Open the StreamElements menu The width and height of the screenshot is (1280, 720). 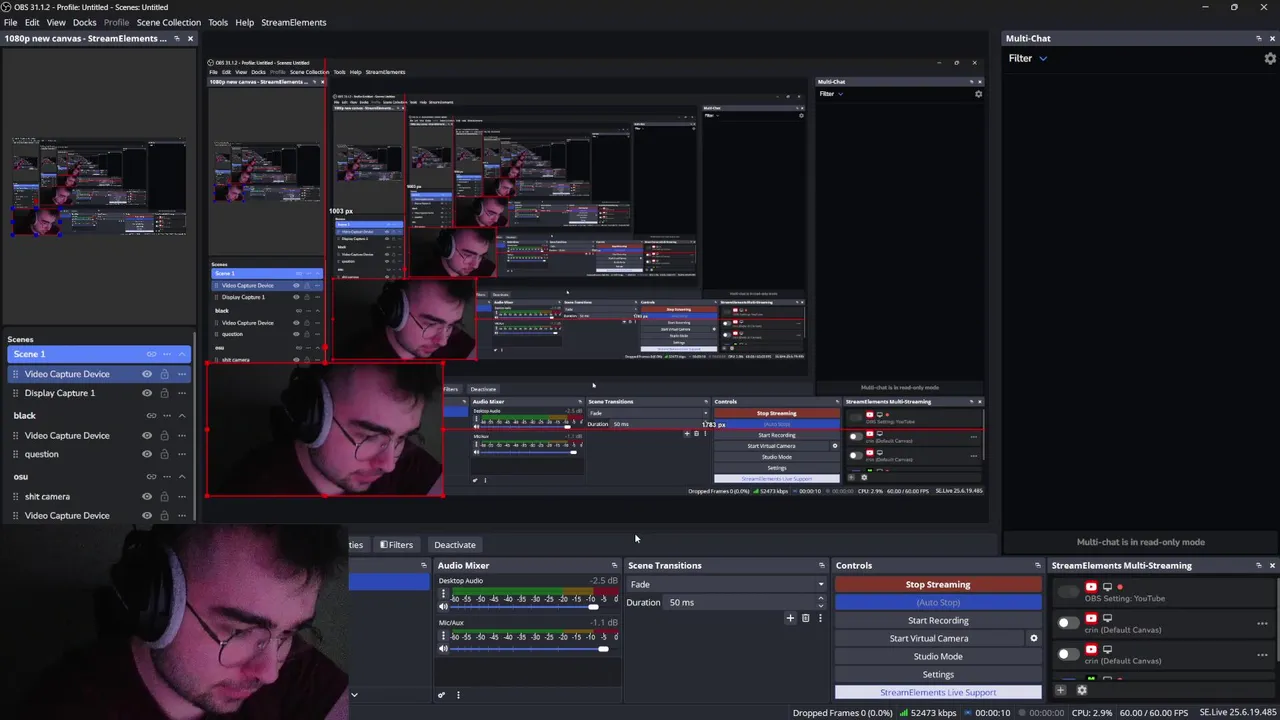click(x=293, y=22)
